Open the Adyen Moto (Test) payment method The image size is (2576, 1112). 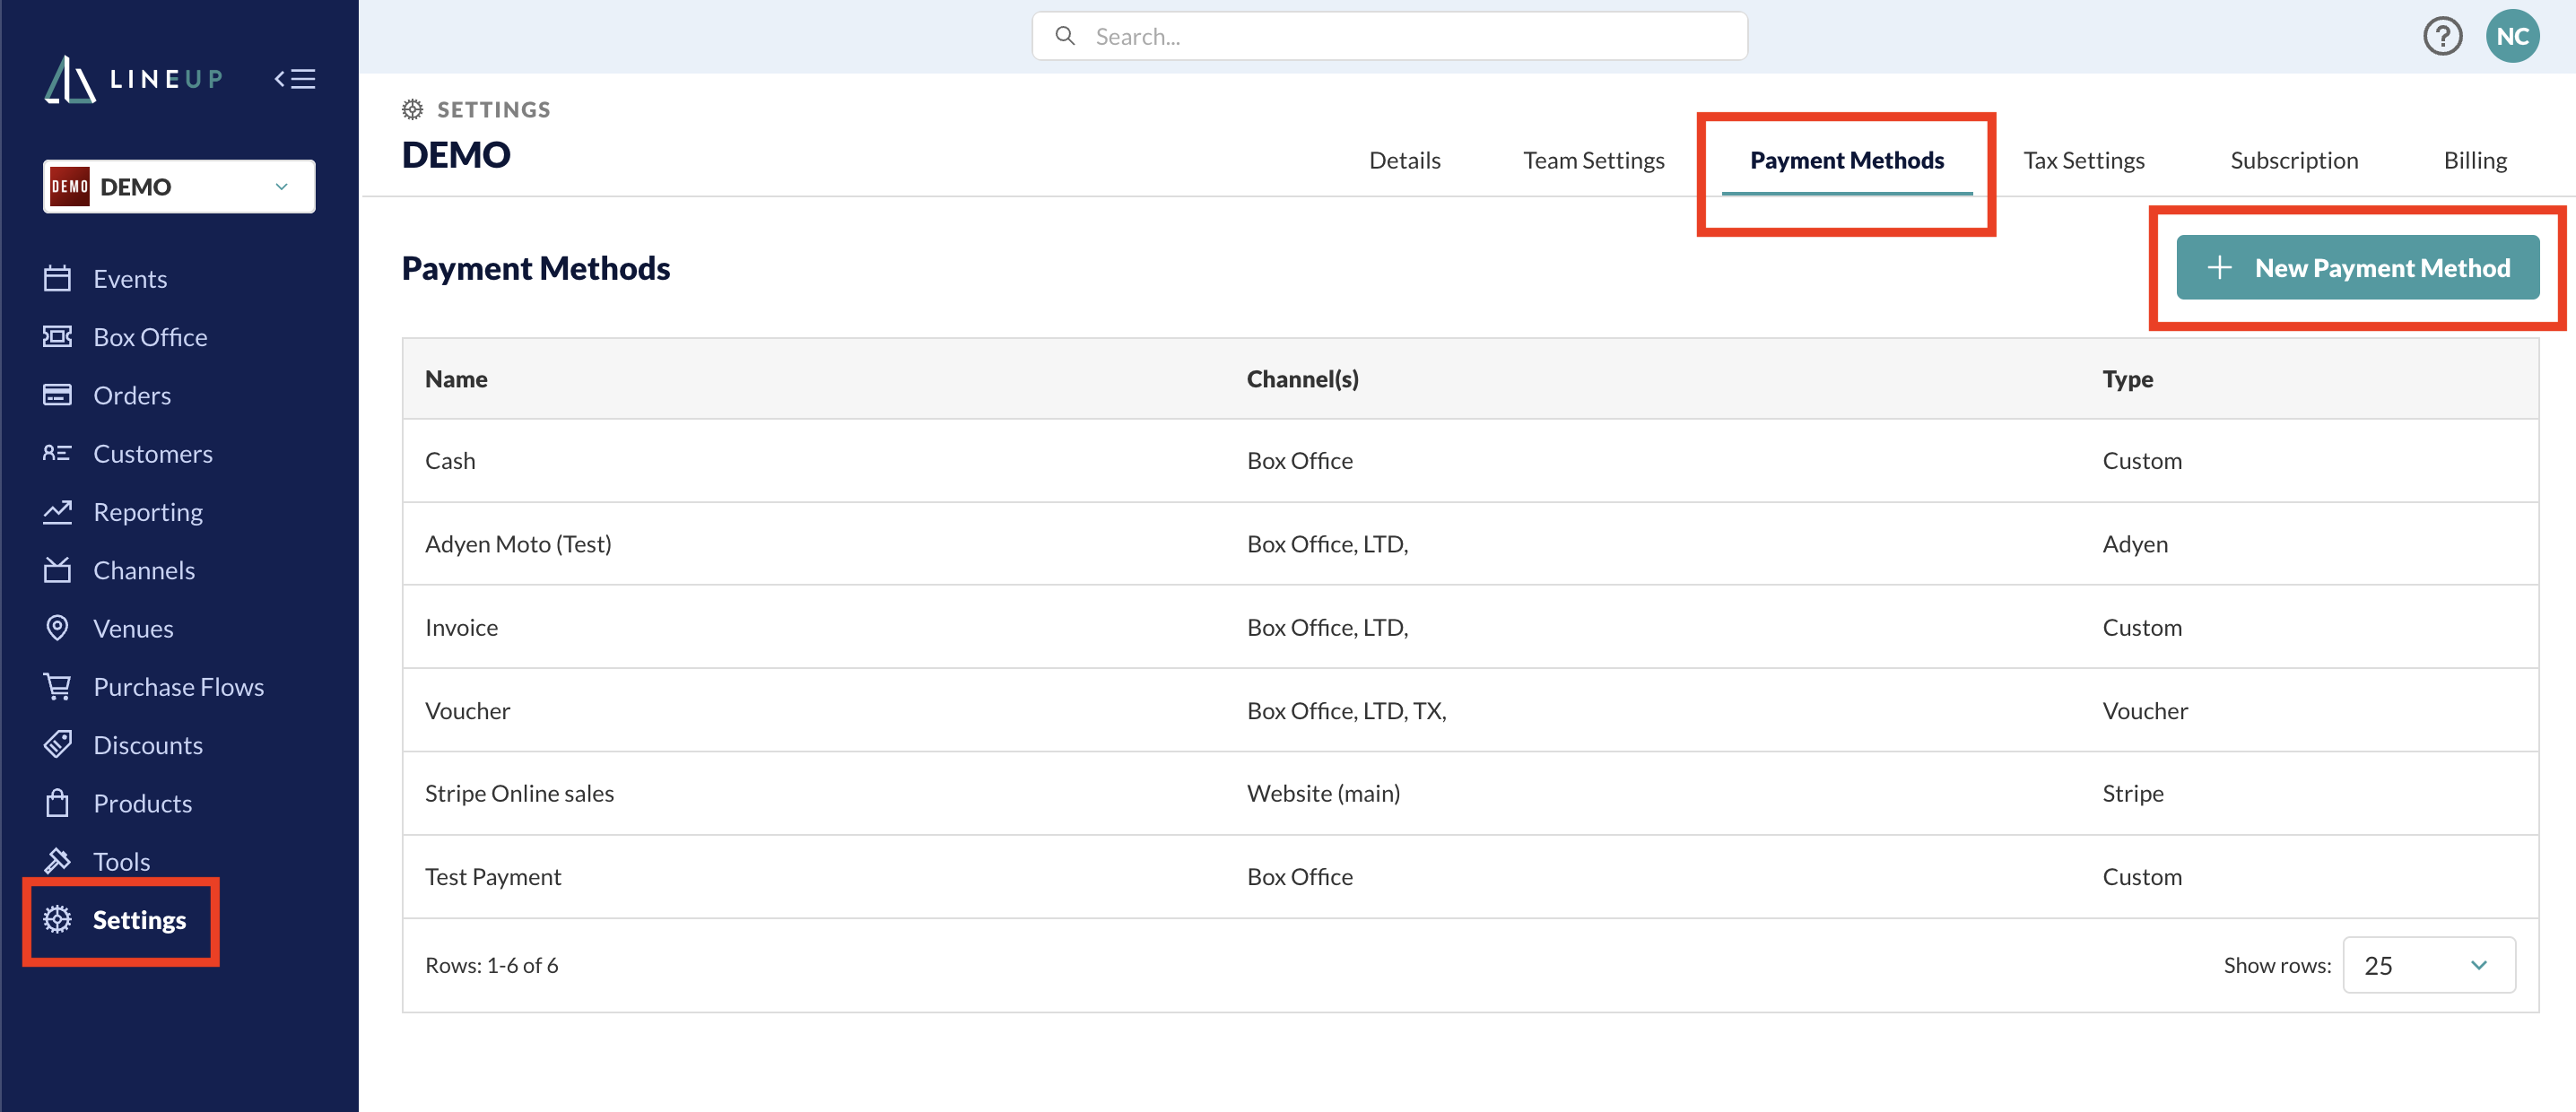tap(518, 543)
